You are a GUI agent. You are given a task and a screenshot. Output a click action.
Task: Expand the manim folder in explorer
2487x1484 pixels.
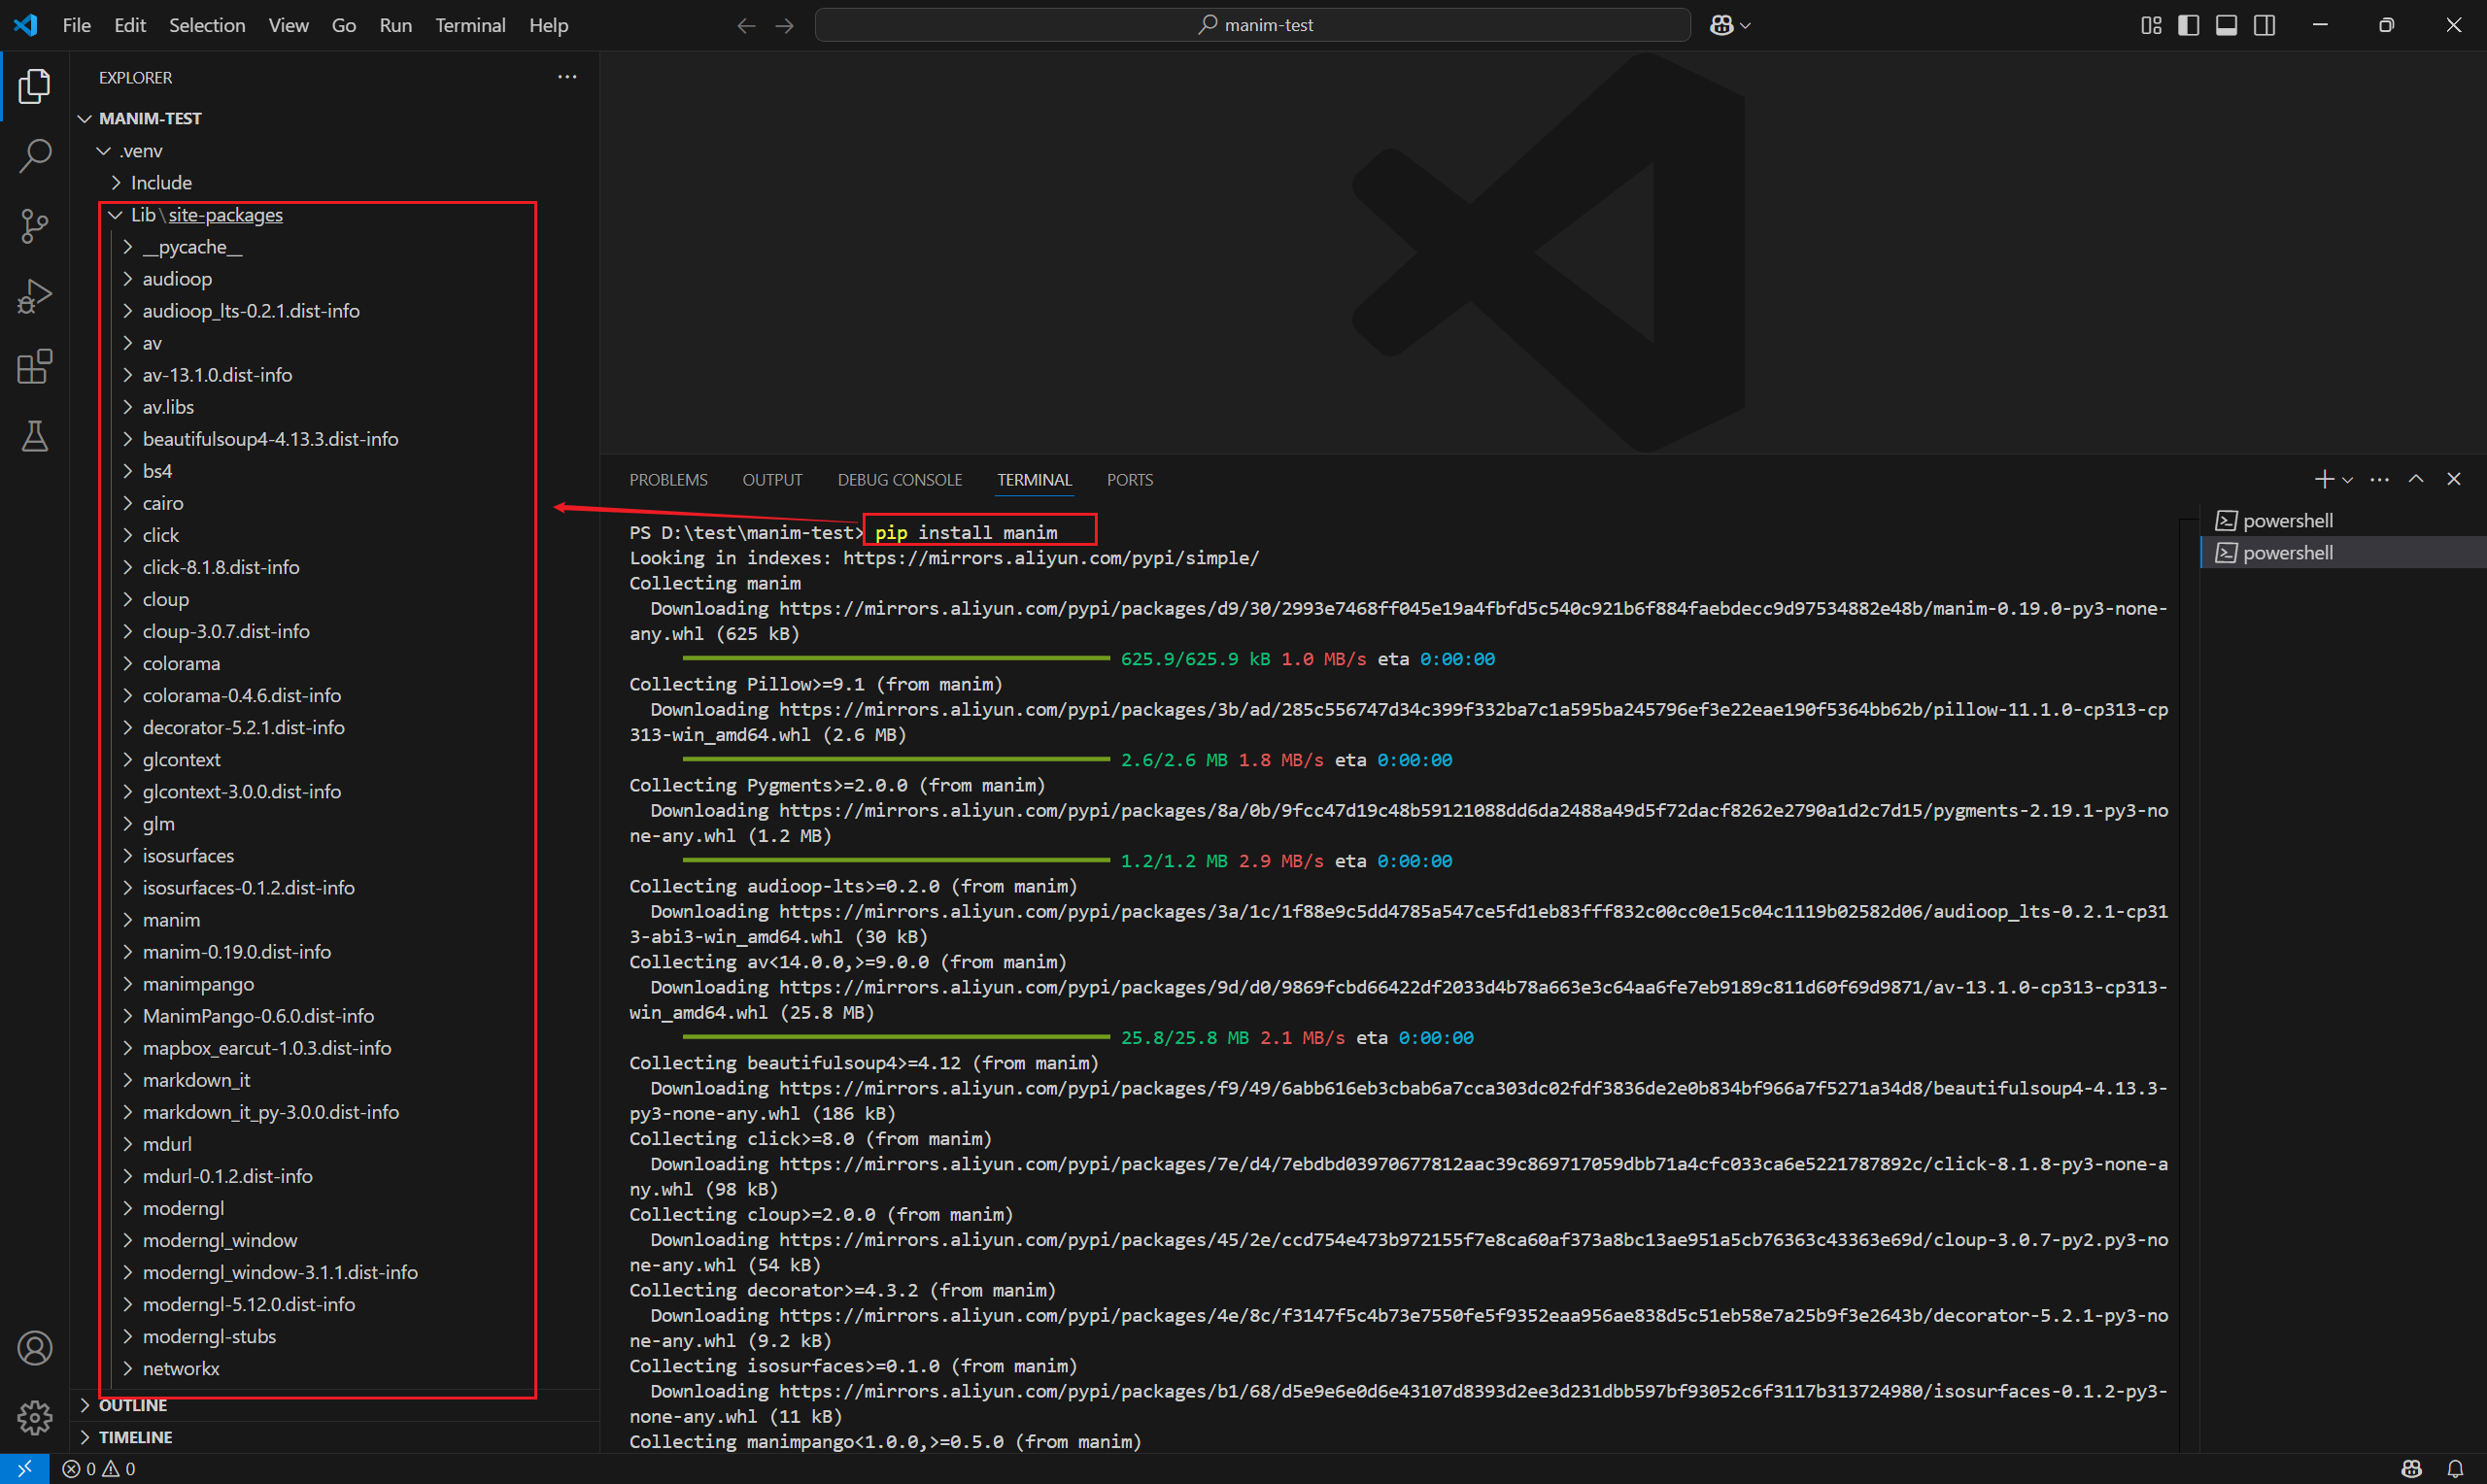pyautogui.click(x=171, y=920)
